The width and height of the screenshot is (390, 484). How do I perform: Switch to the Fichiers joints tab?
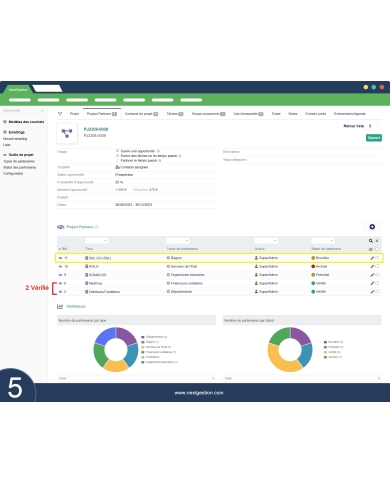(x=315, y=114)
